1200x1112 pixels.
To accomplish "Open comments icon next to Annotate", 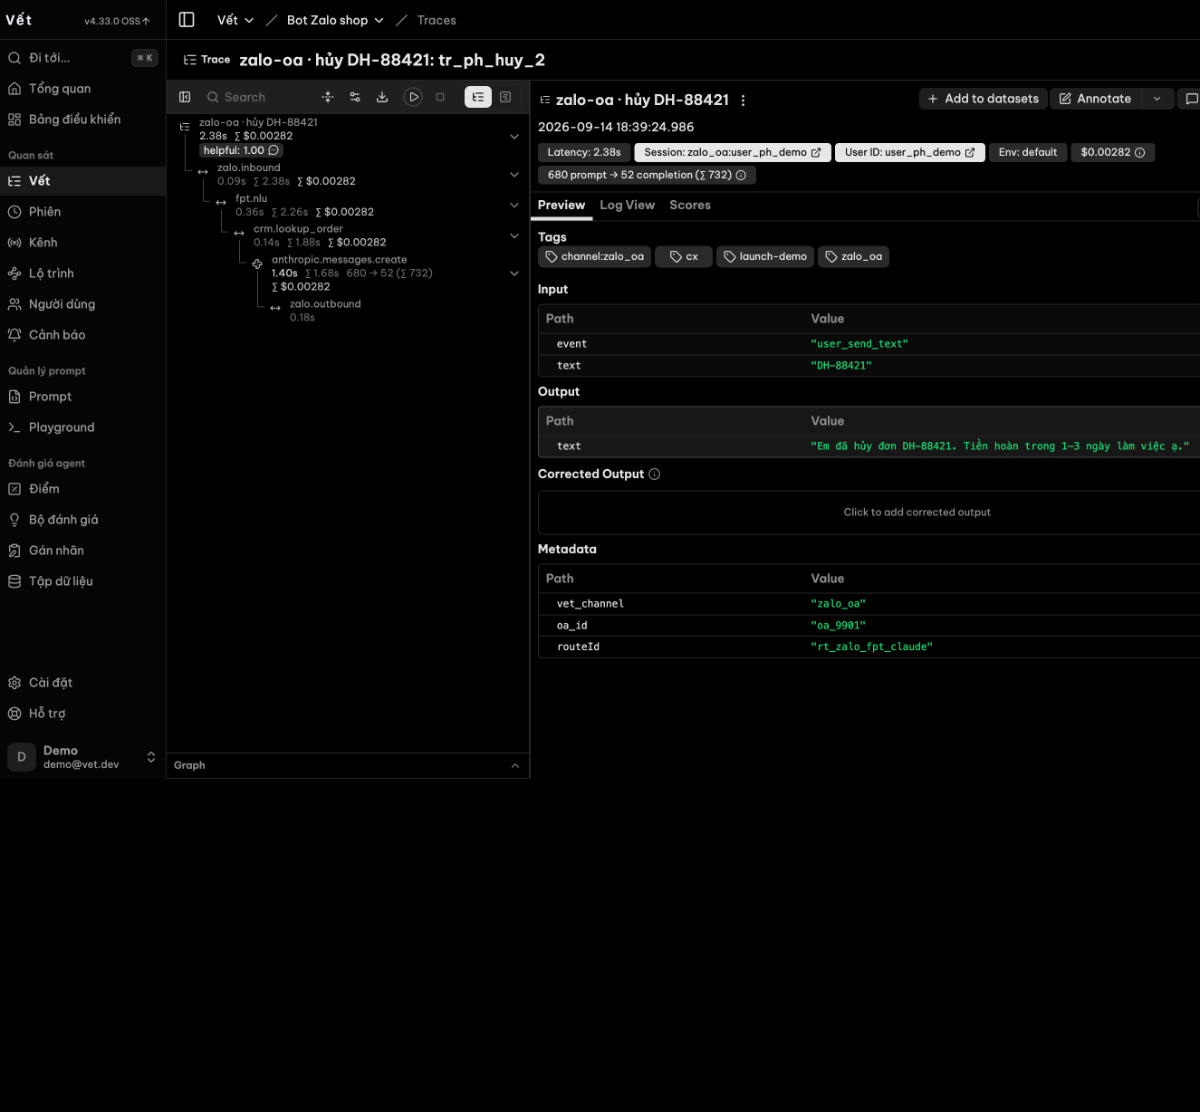I will [1190, 99].
